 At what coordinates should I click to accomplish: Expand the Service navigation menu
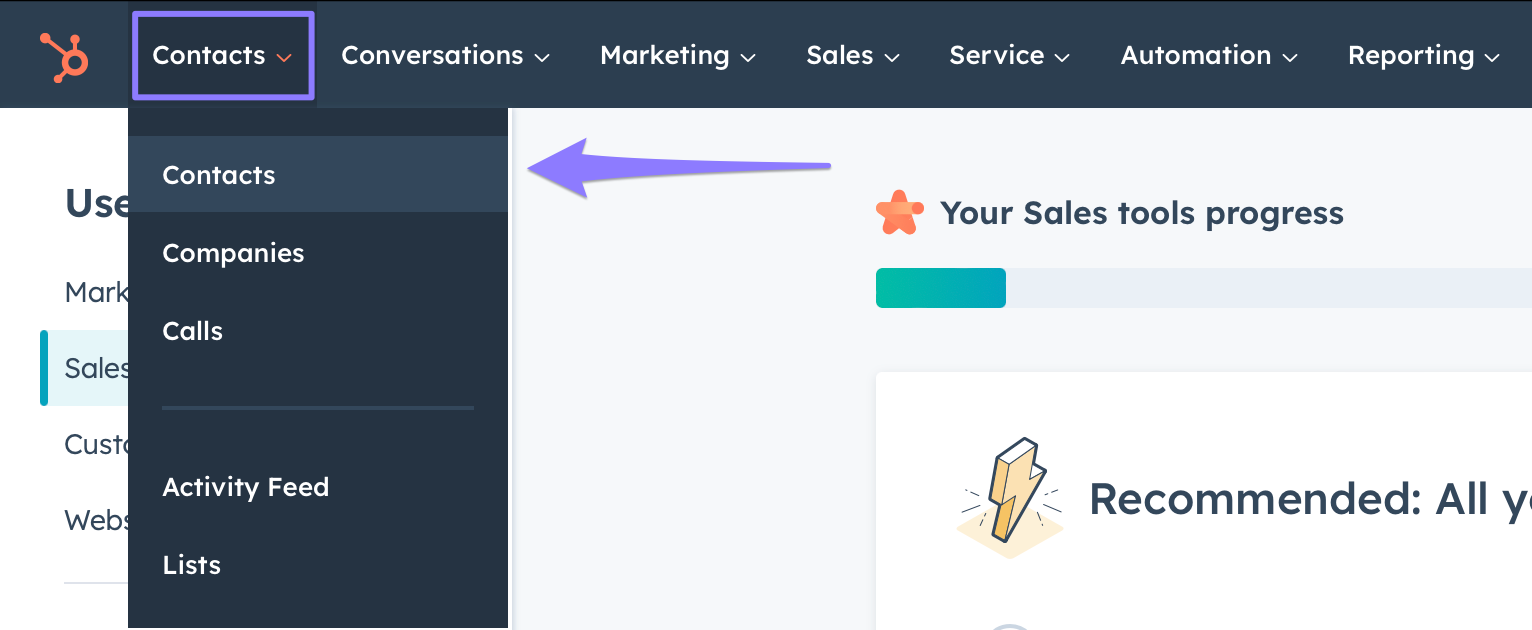[x=1009, y=56]
